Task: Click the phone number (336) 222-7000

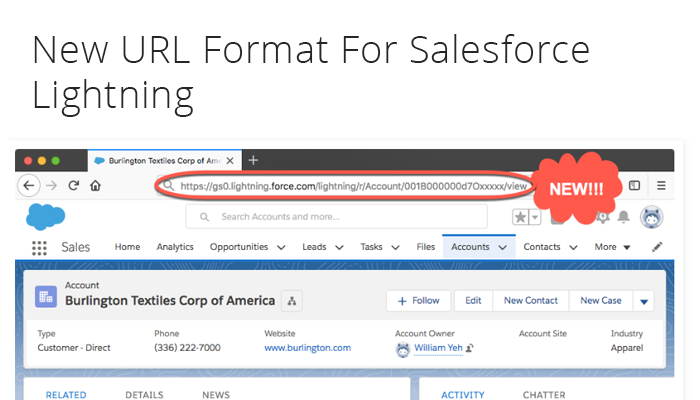Action: click(x=188, y=348)
